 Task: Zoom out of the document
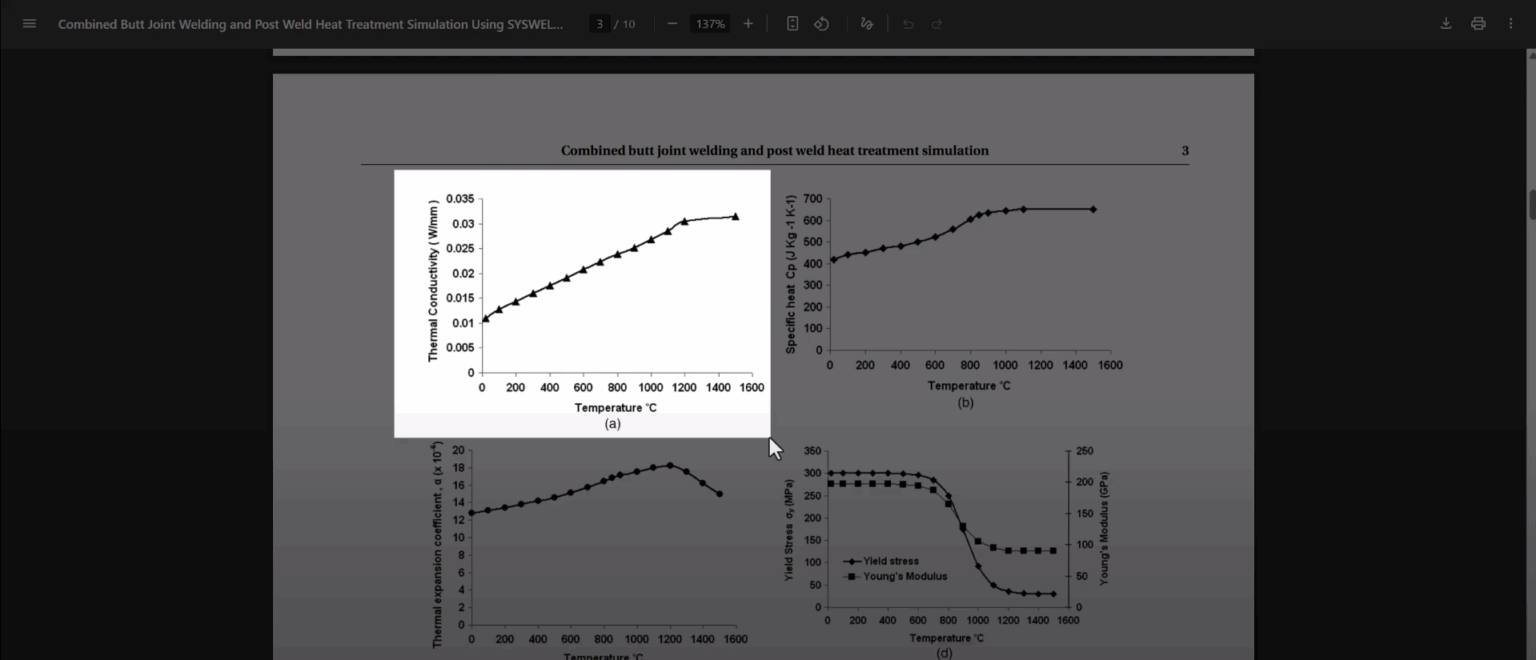tap(673, 23)
